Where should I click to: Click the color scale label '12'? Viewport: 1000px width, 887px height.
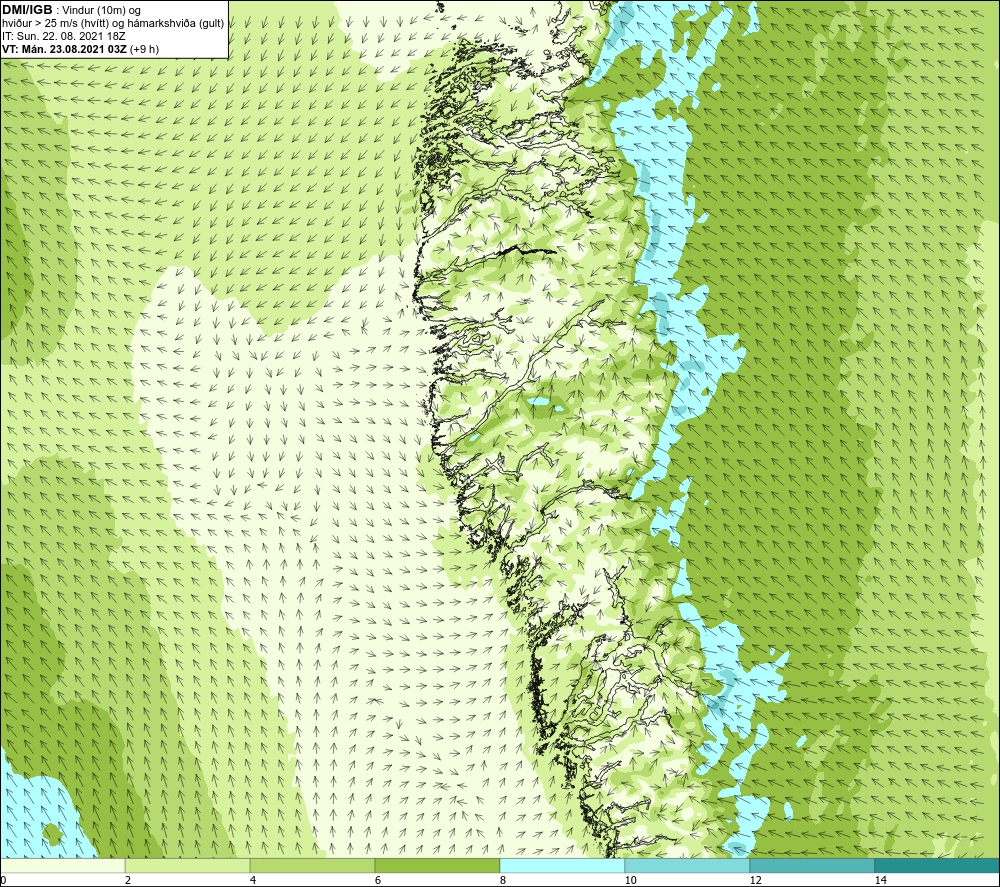[755, 880]
